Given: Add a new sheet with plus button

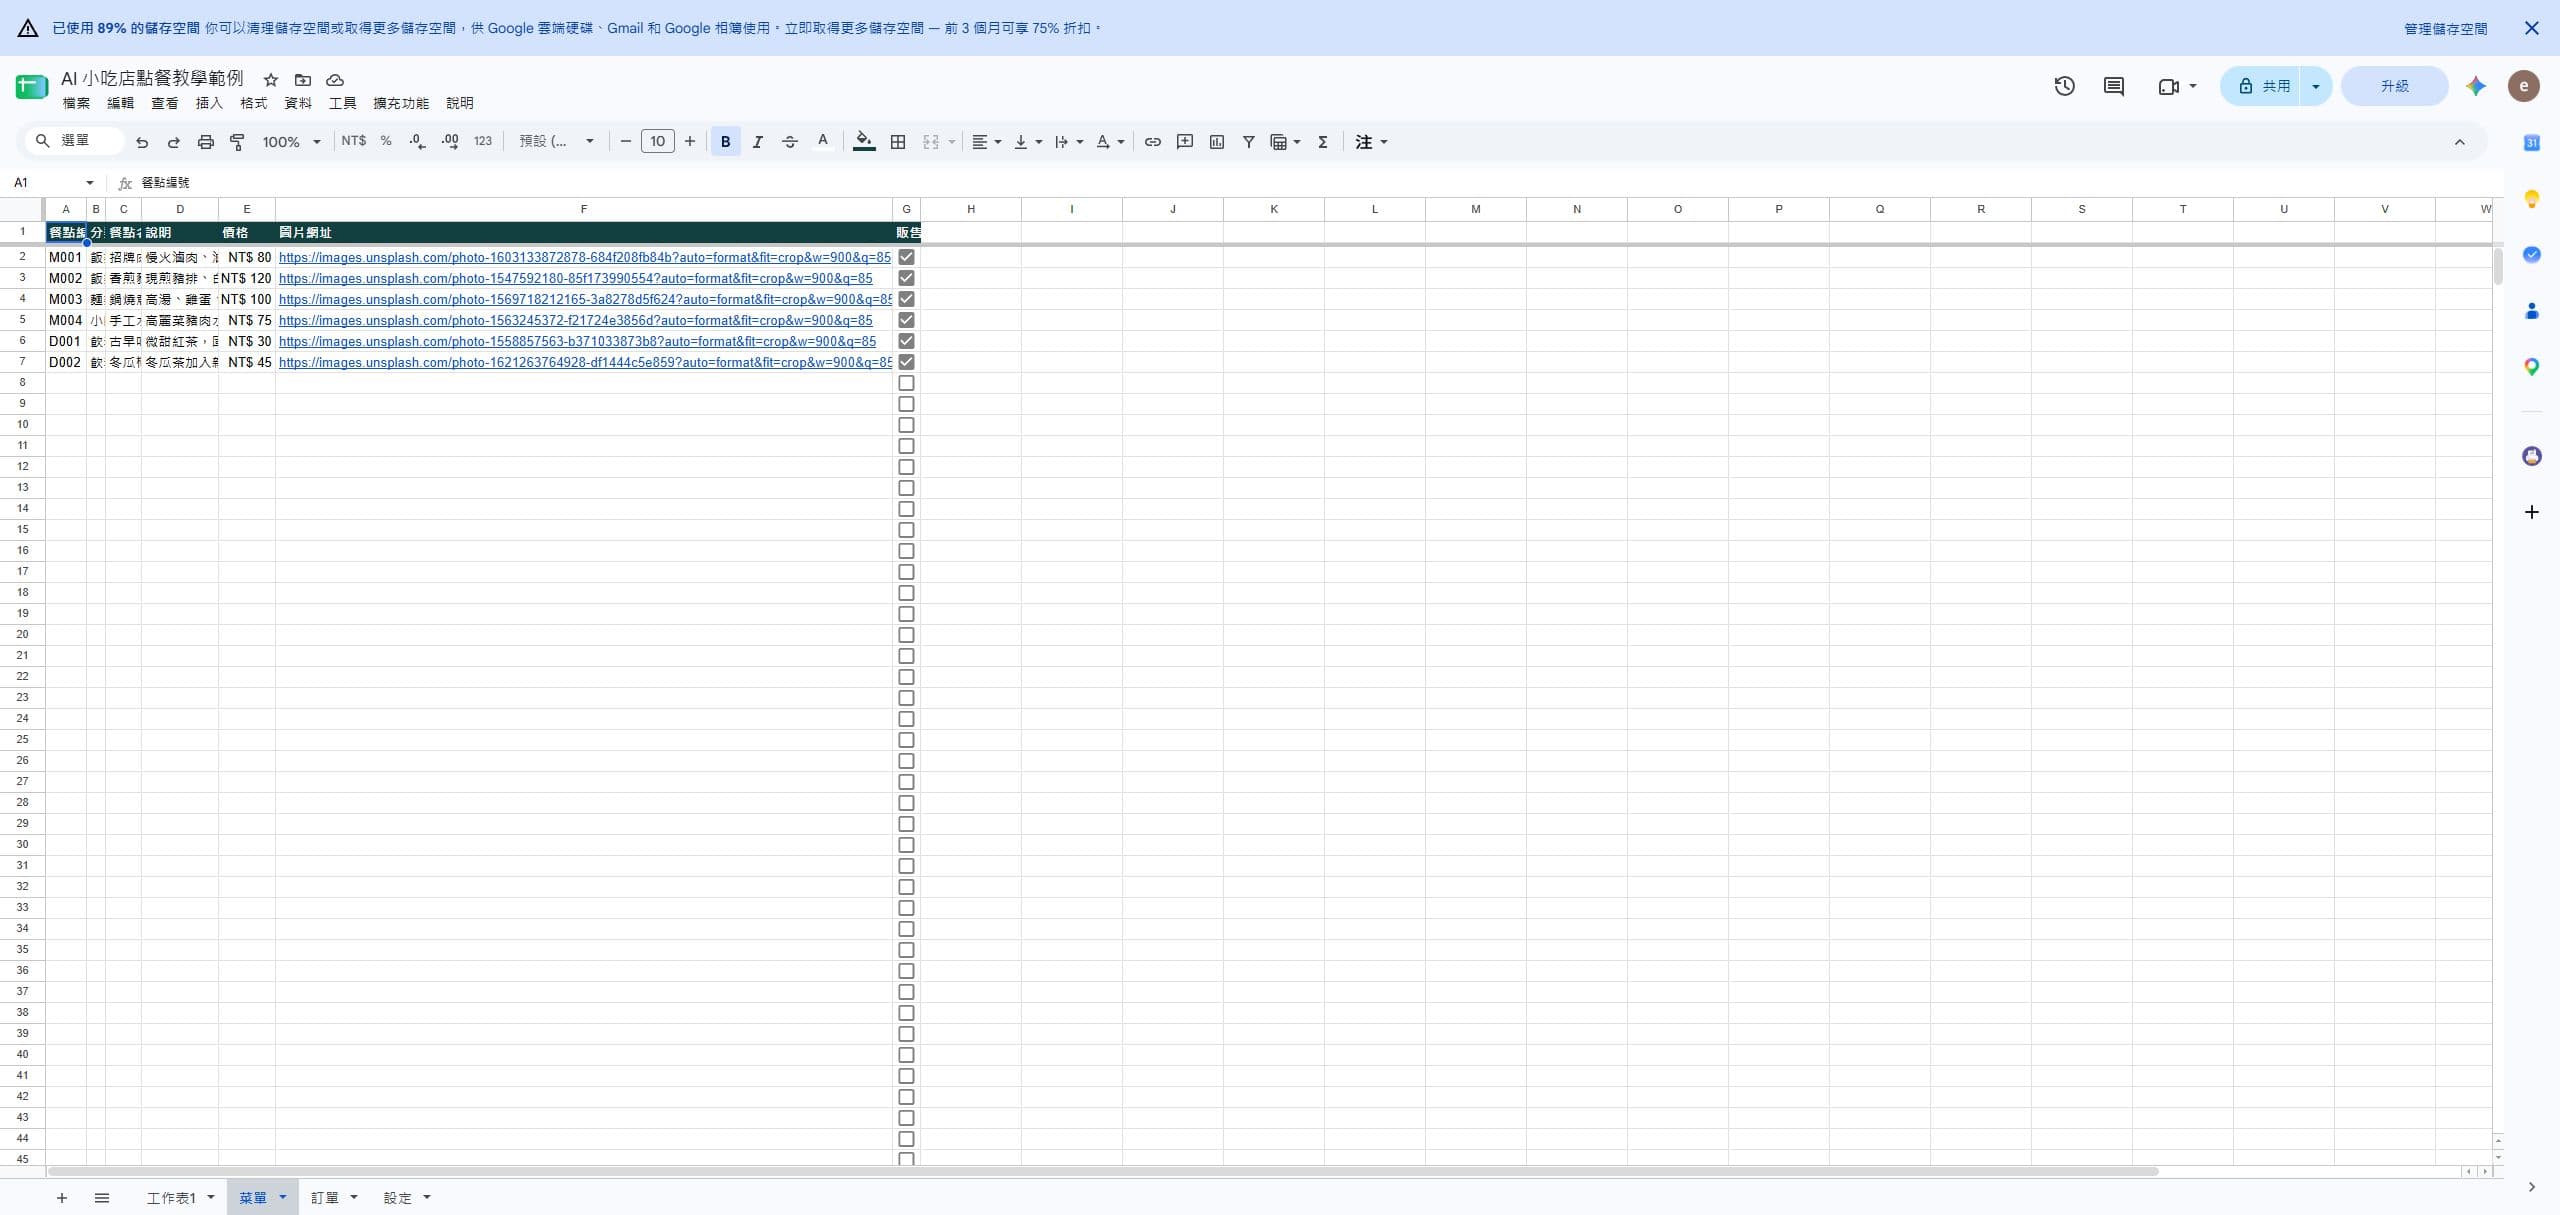Looking at the screenshot, I should coord(62,1198).
